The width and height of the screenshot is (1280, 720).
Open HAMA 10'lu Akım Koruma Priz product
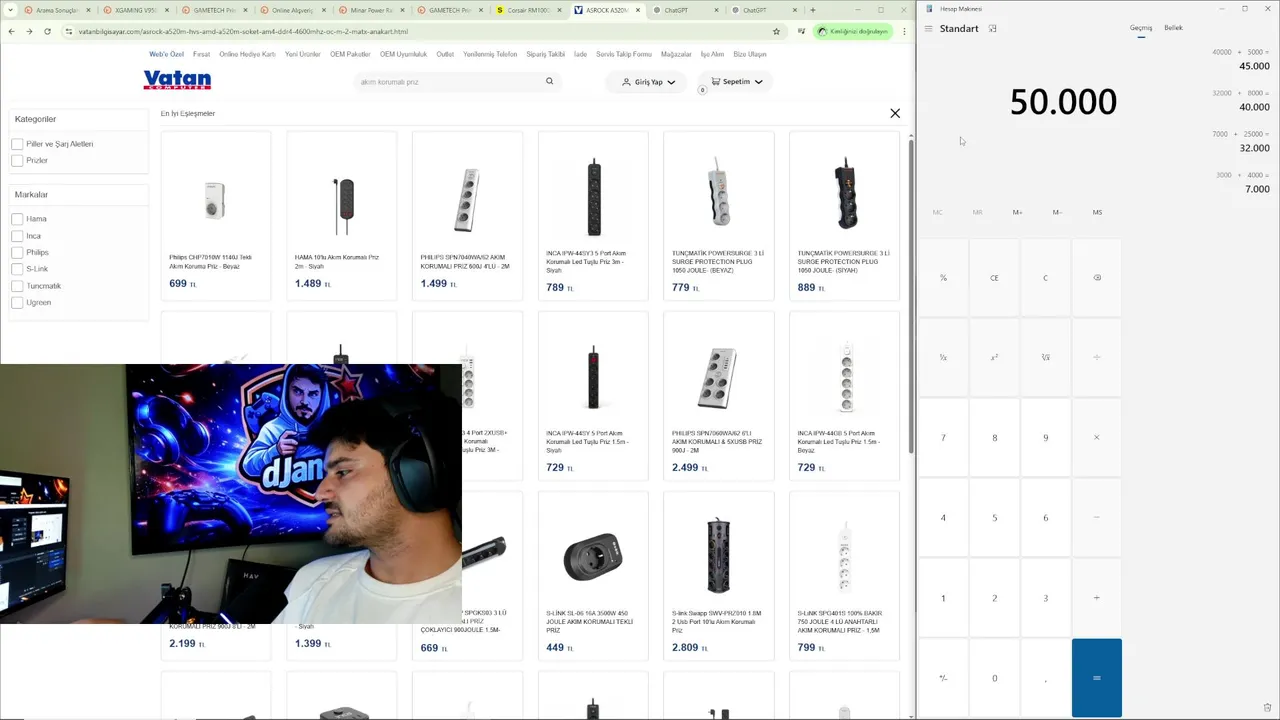click(341, 215)
